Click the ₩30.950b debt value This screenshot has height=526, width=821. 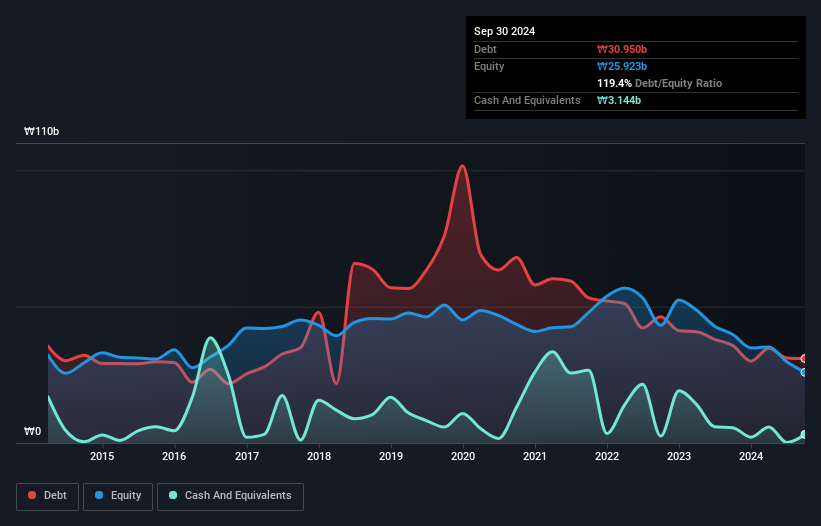(x=622, y=49)
